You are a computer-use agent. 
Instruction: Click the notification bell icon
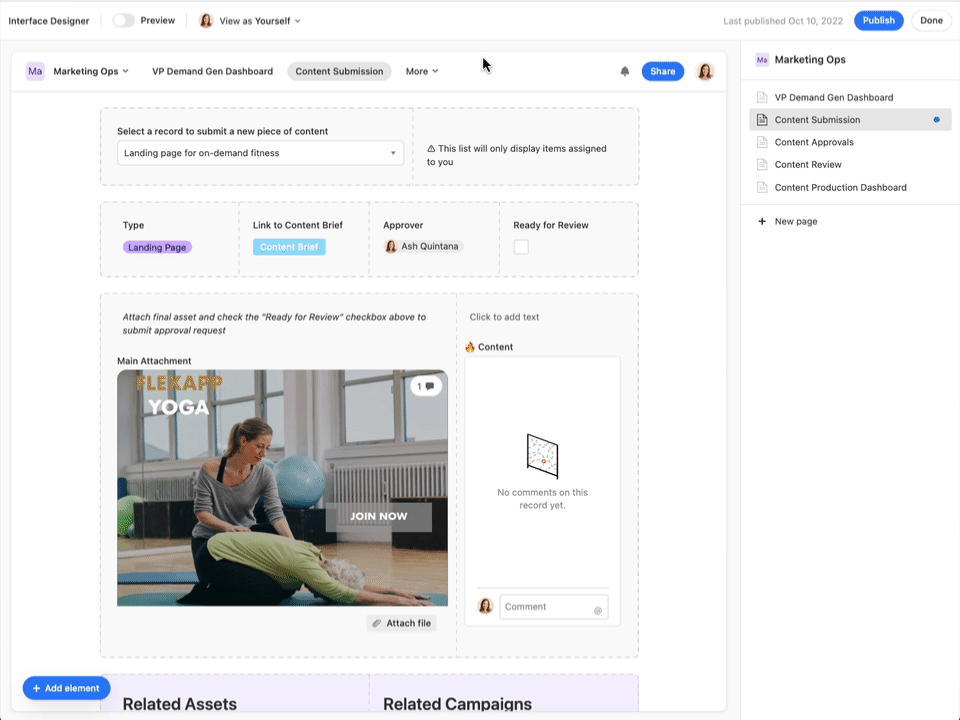point(625,71)
